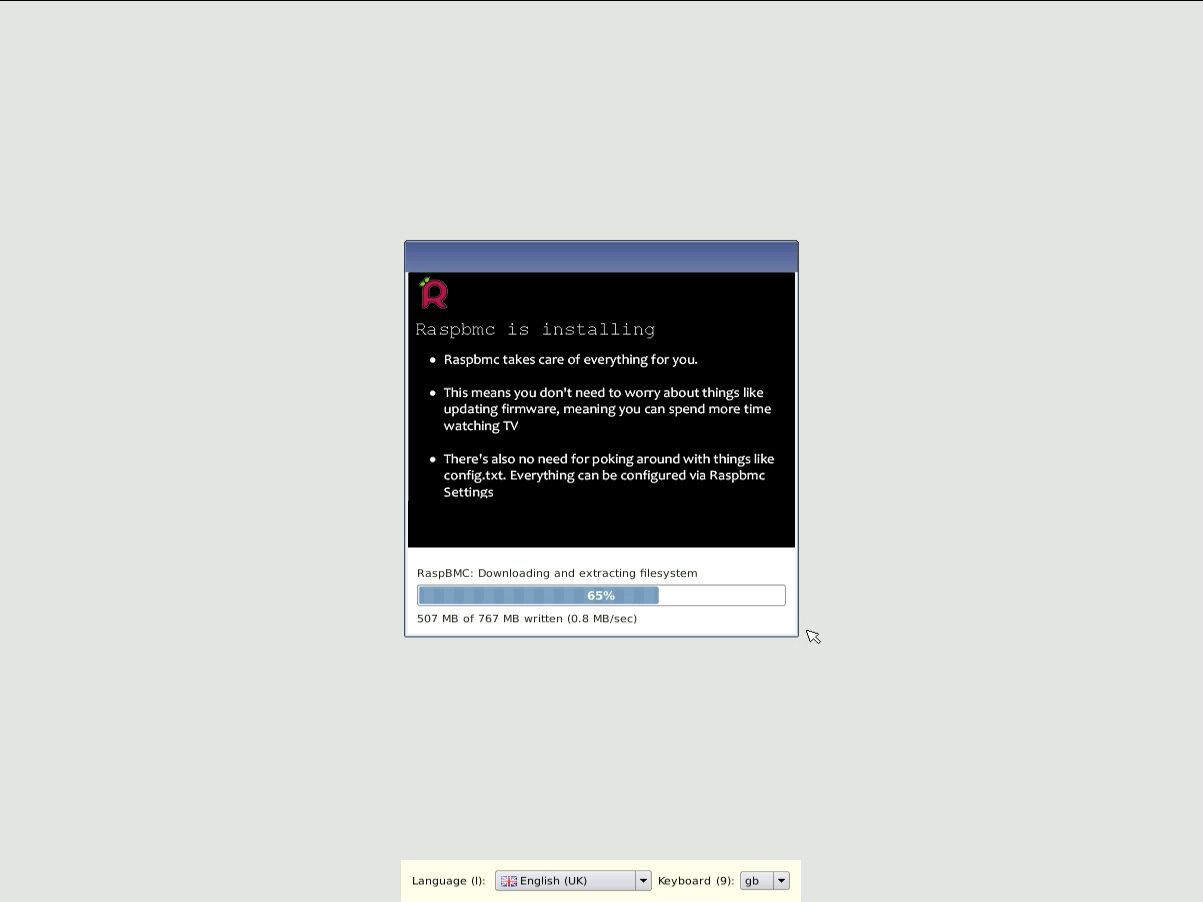Open the Language dropdown showing English (UK)

click(573, 881)
